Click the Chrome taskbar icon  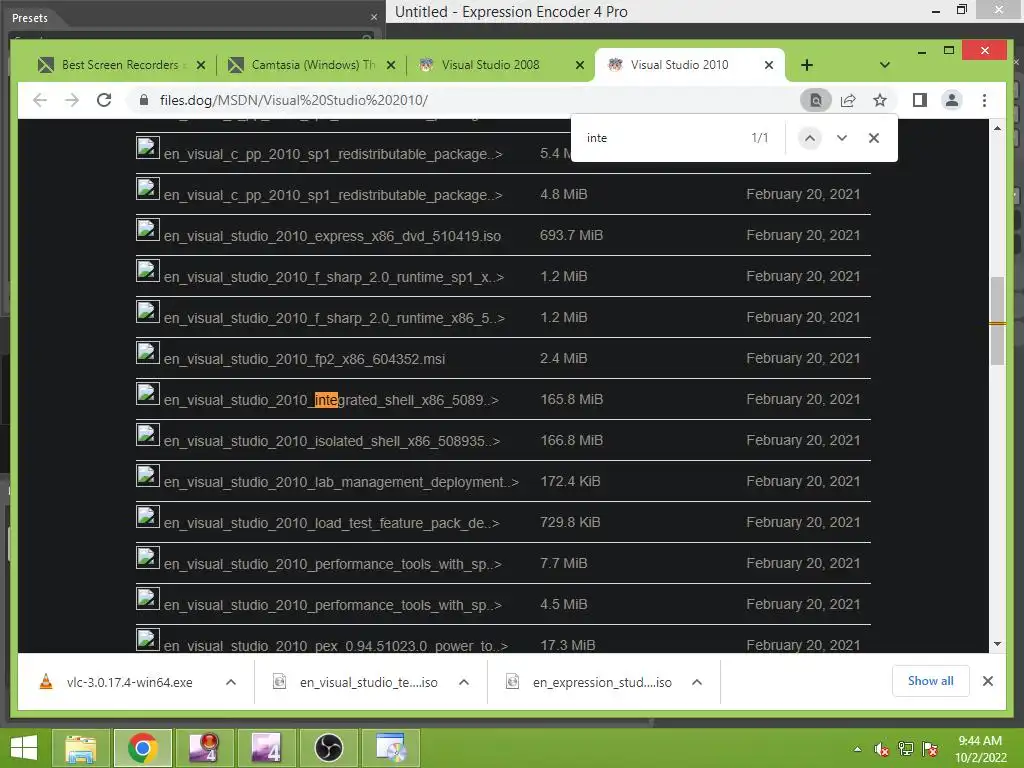[x=143, y=748]
